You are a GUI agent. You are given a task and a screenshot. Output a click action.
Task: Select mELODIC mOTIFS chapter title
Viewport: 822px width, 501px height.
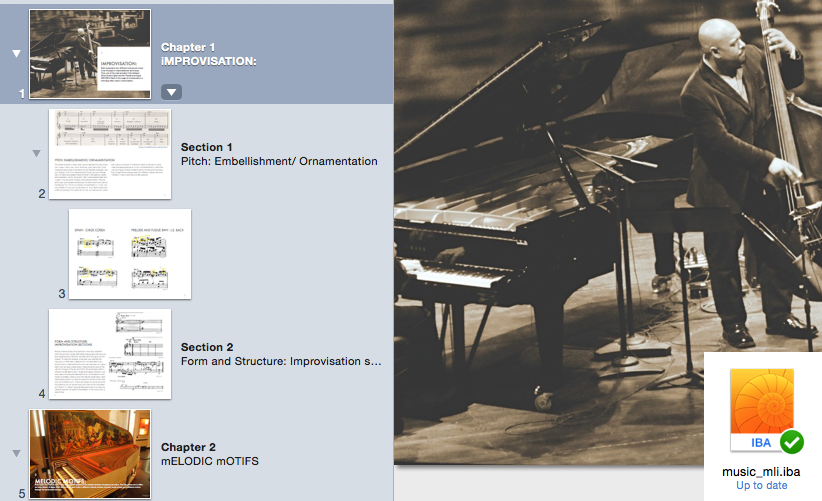click(x=210, y=461)
